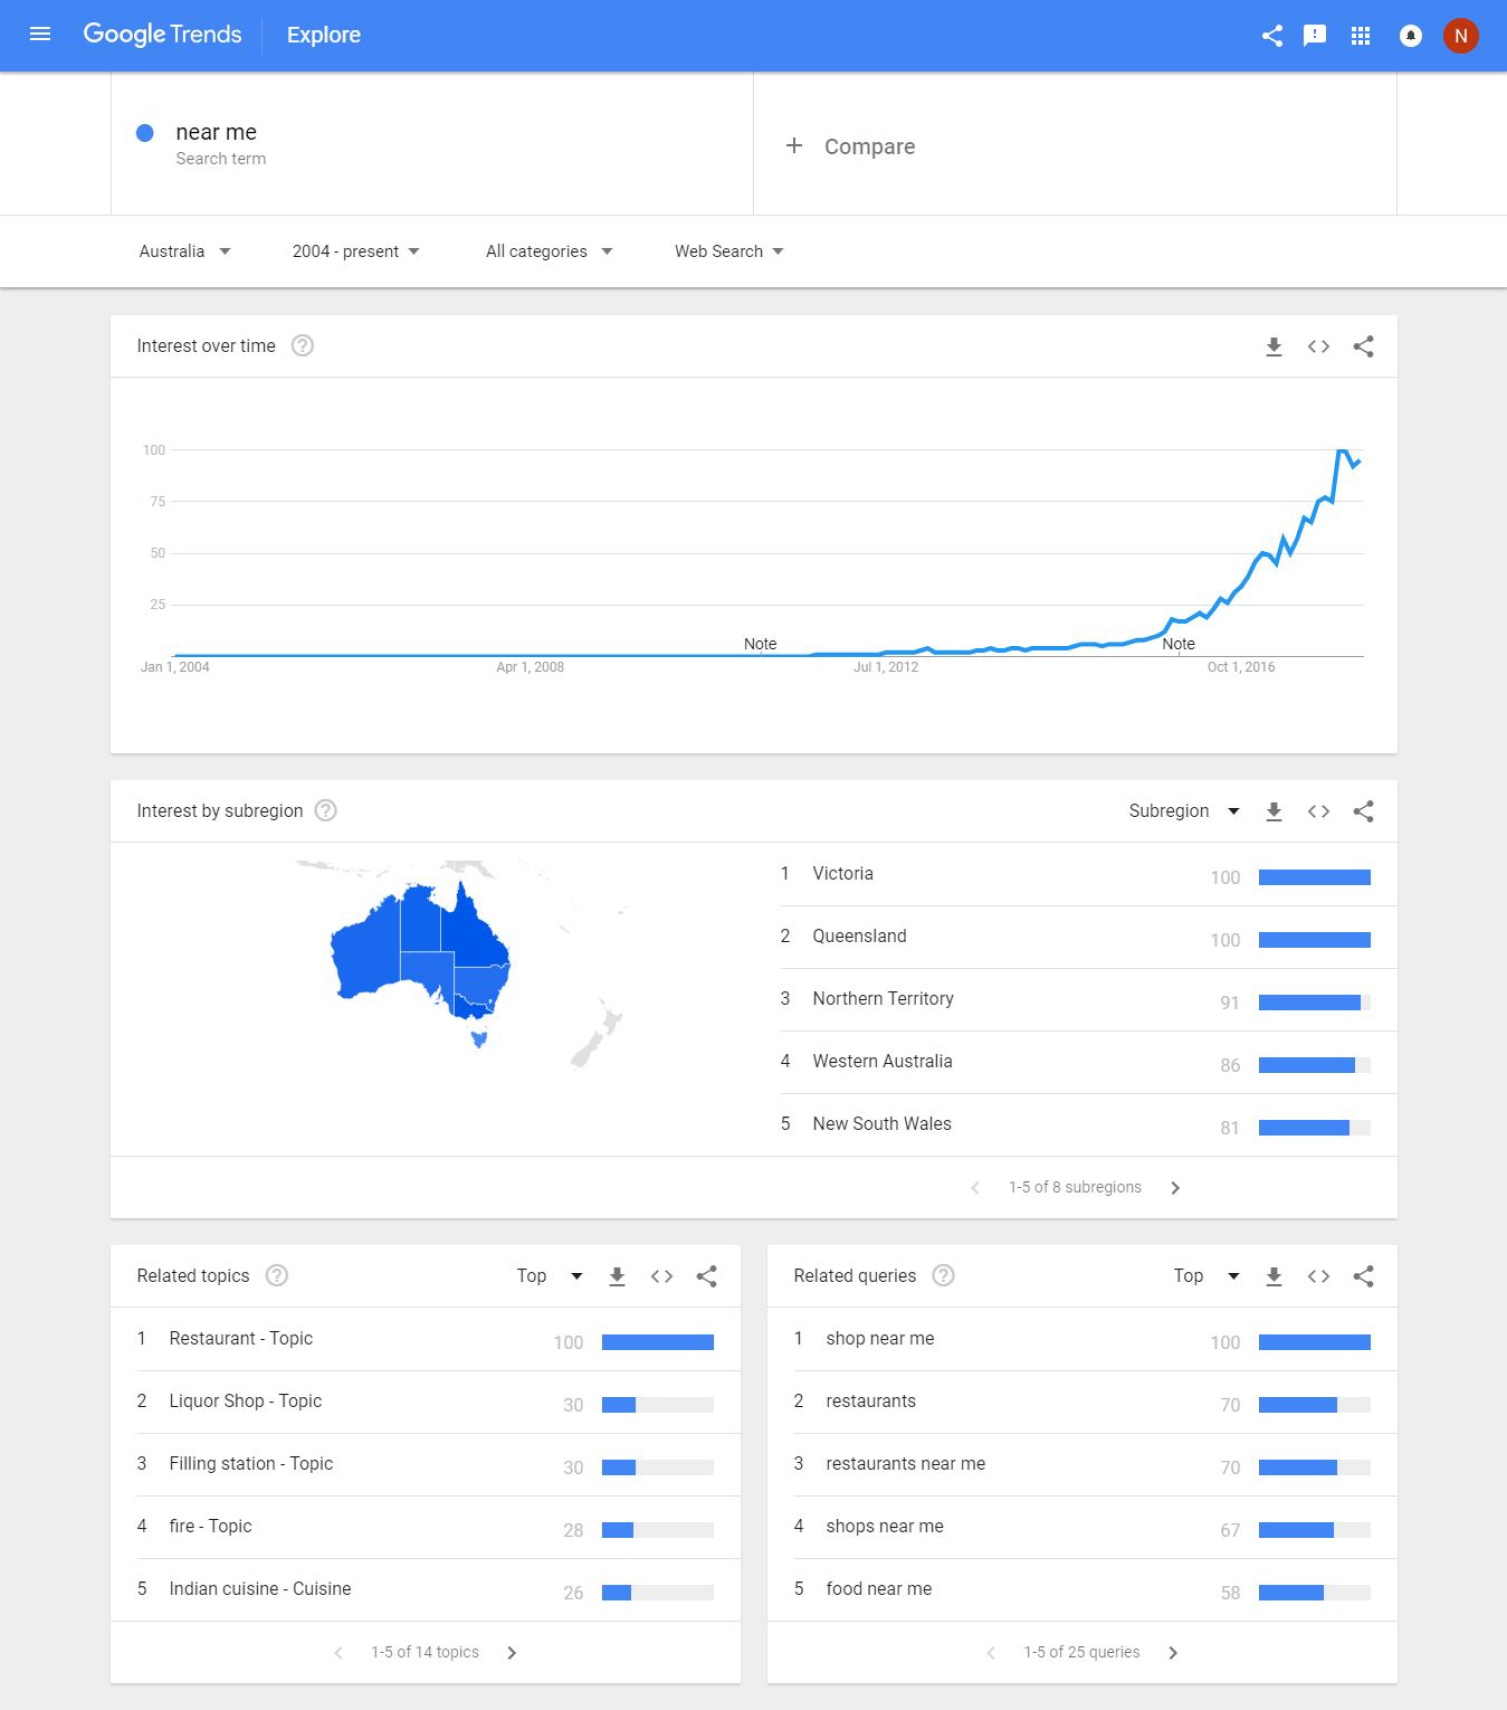
Task: Open the hamburger main menu
Action: click(x=40, y=35)
